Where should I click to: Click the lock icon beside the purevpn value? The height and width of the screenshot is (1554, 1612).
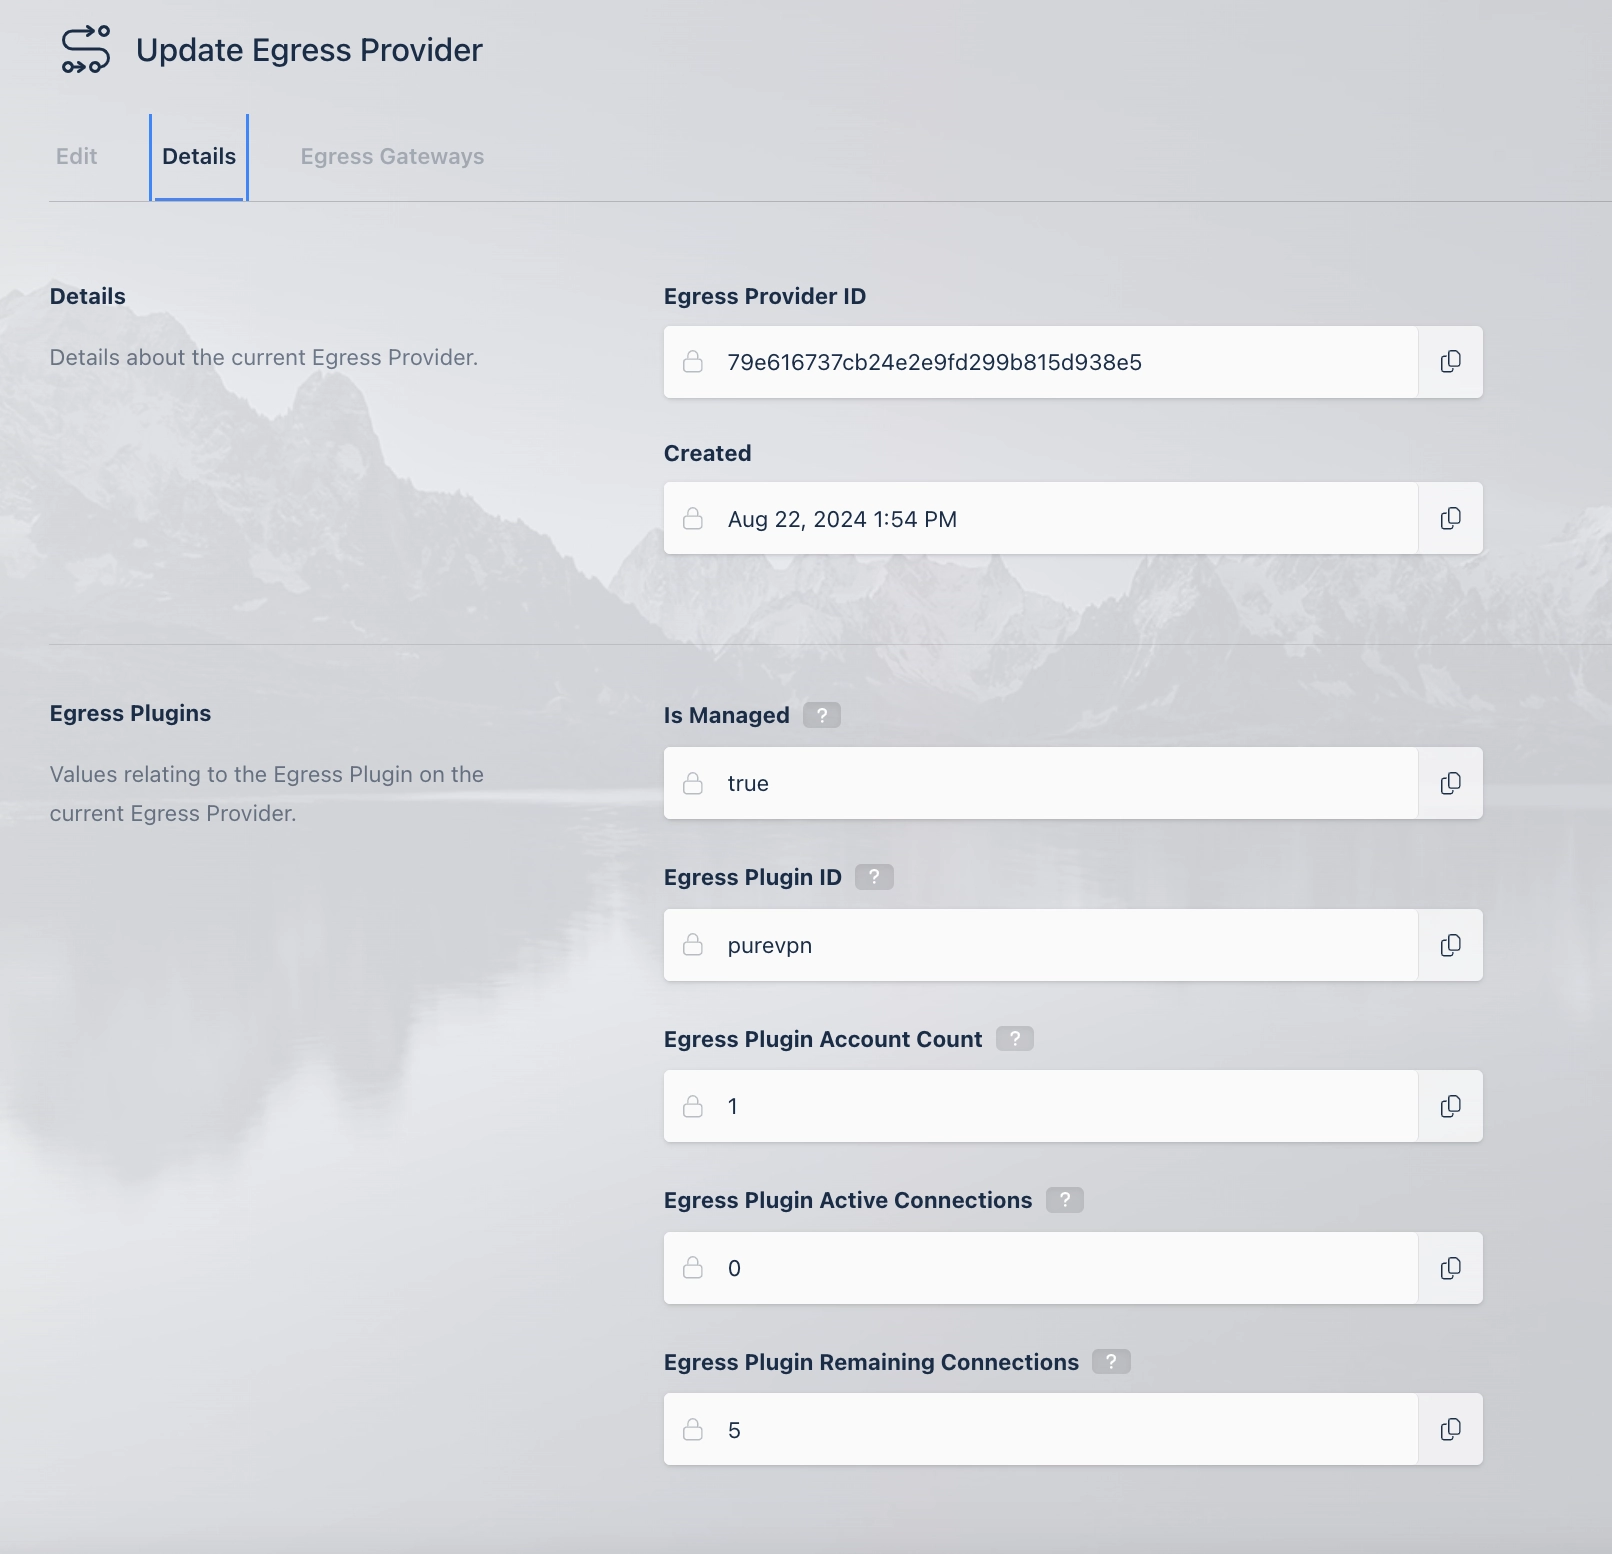[x=694, y=945]
